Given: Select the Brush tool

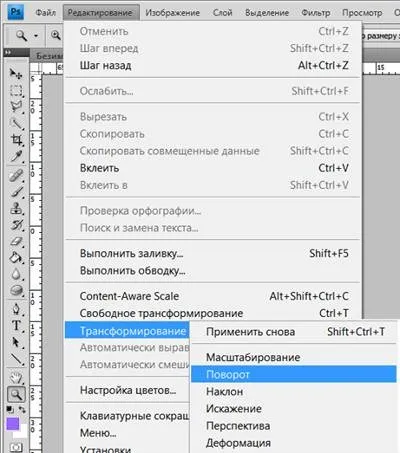Looking at the screenshot, I should click(x=16, y=192).
